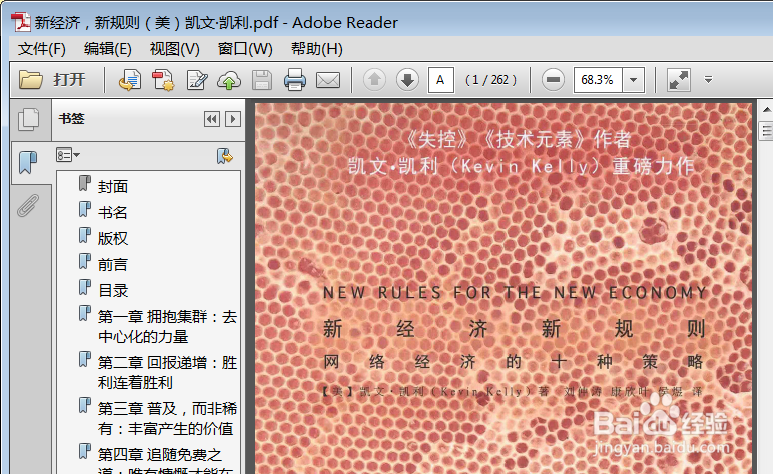773x474 pixels.
Task: Select the 前言 bookmark
Action: [113, 265]
